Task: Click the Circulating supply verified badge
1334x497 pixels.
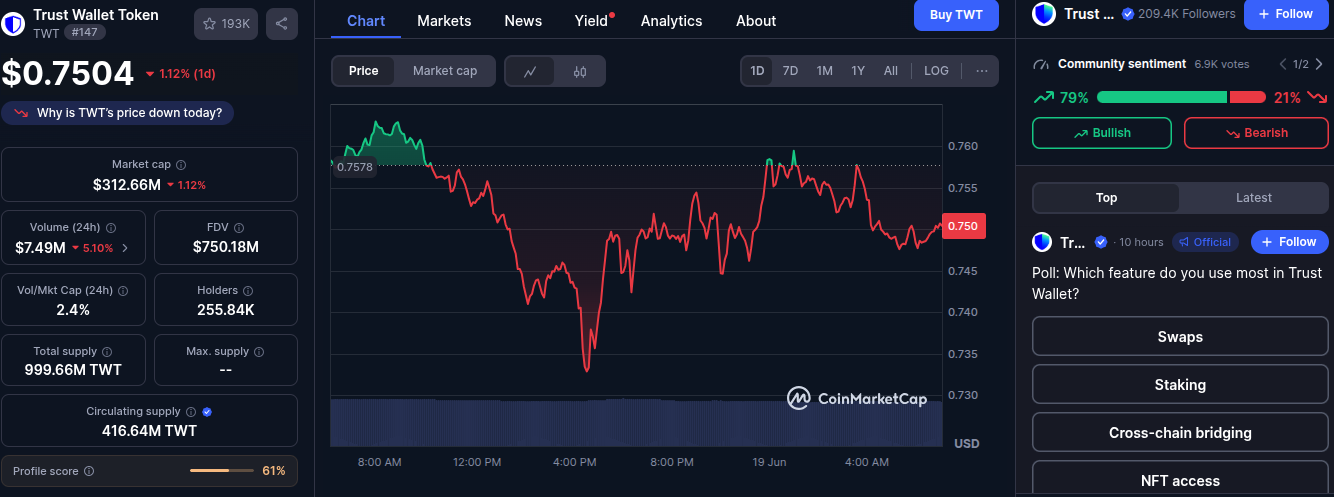Action: point(207,412)
